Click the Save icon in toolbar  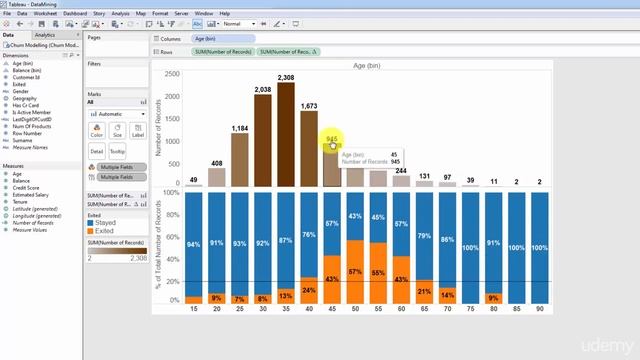pos(42,24)
